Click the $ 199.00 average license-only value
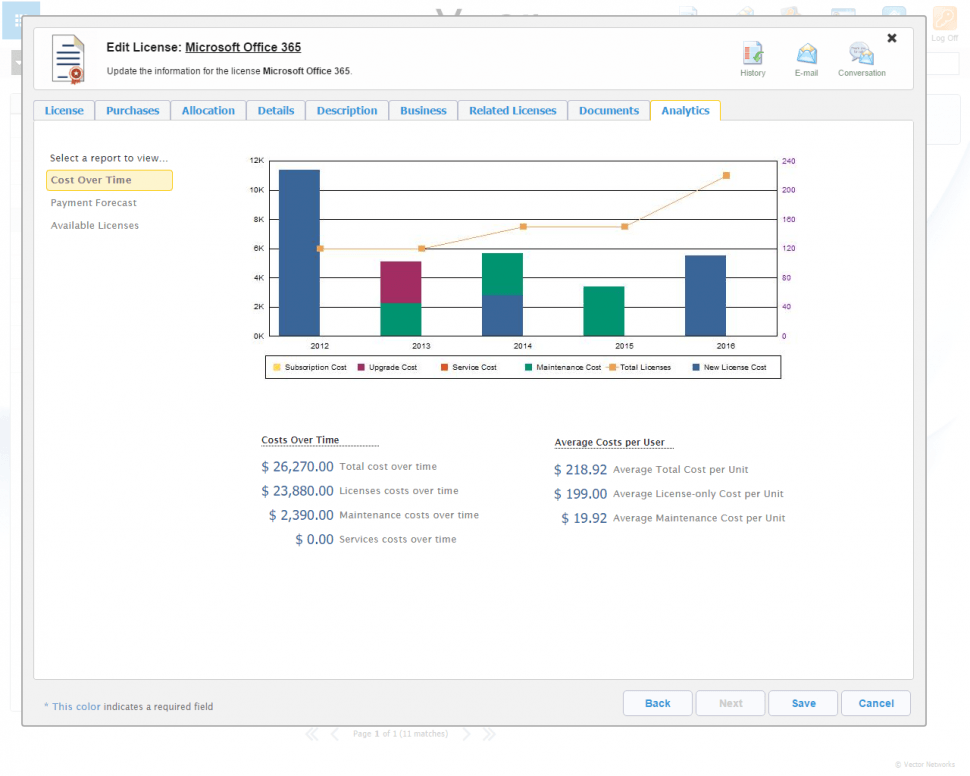Screen dimensions: 970x776 (x=580, y=494)
